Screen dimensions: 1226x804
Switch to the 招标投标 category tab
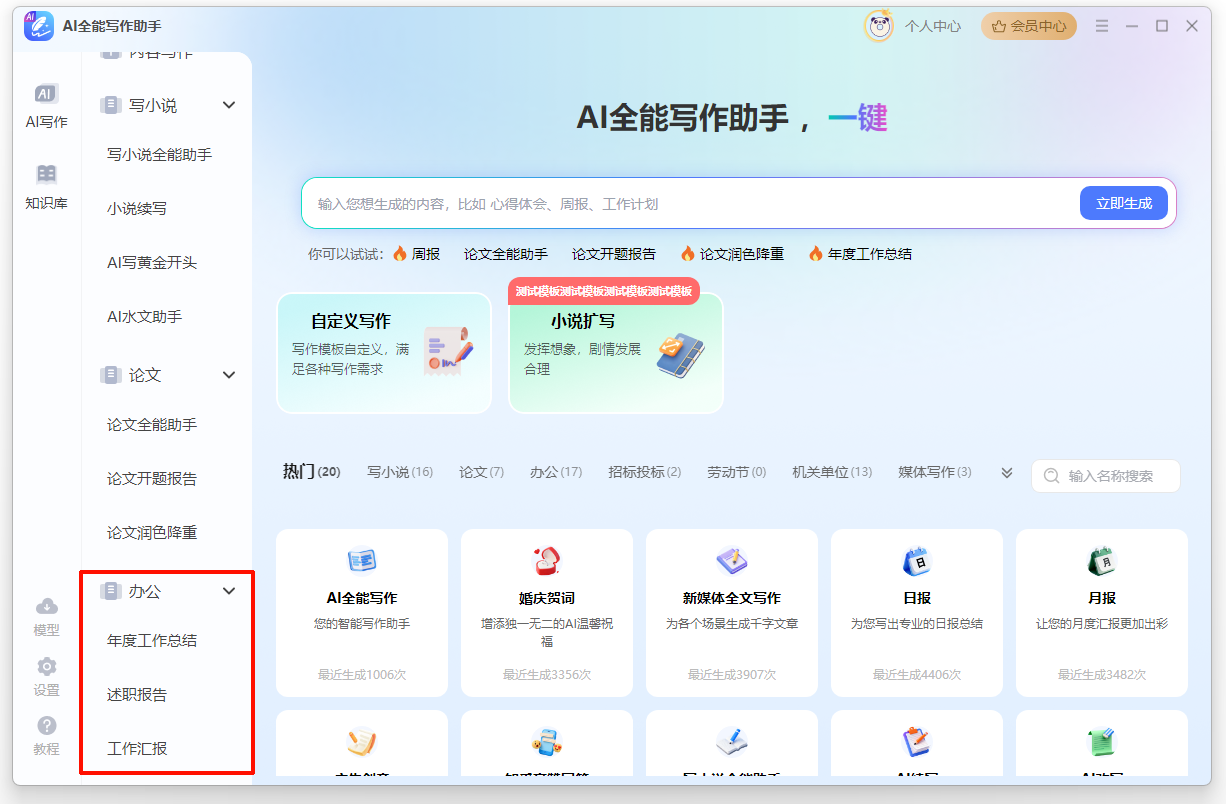[644, 472]
